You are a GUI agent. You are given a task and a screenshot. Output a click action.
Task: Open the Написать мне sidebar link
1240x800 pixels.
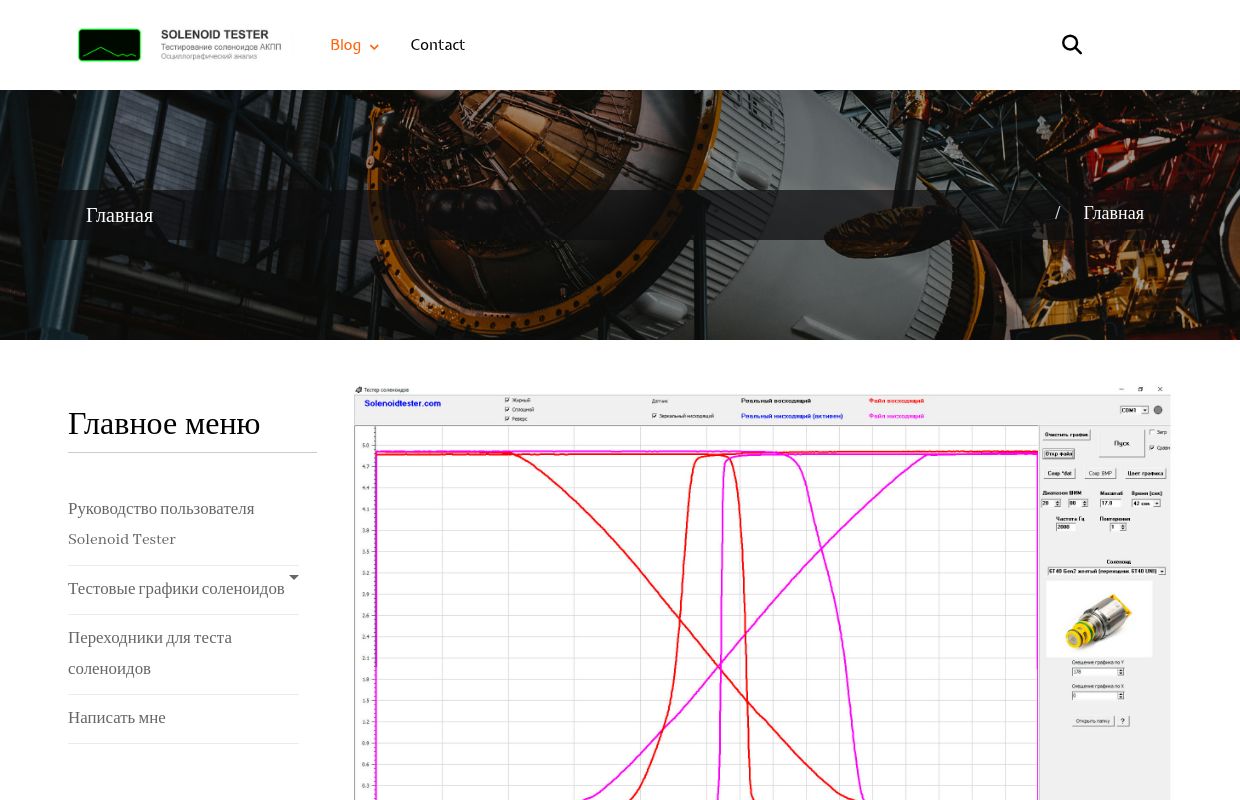point(117,718)
